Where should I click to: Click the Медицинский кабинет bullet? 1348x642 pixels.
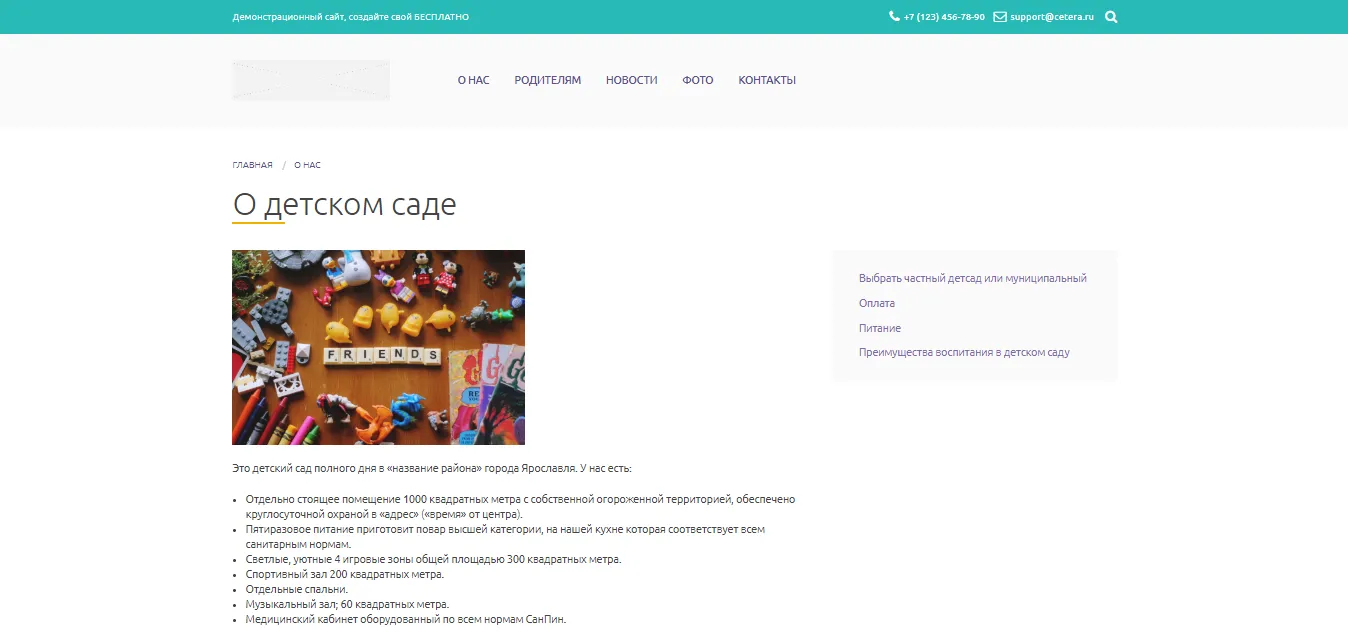405,619
